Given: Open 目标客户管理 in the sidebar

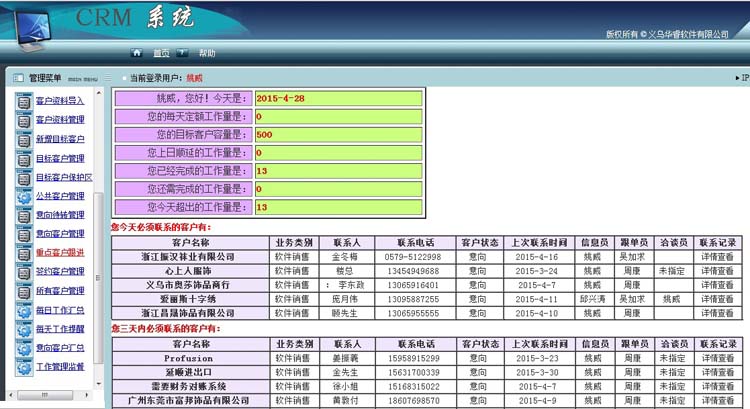Looking at the screenshot, I should (x=60, y=158).
